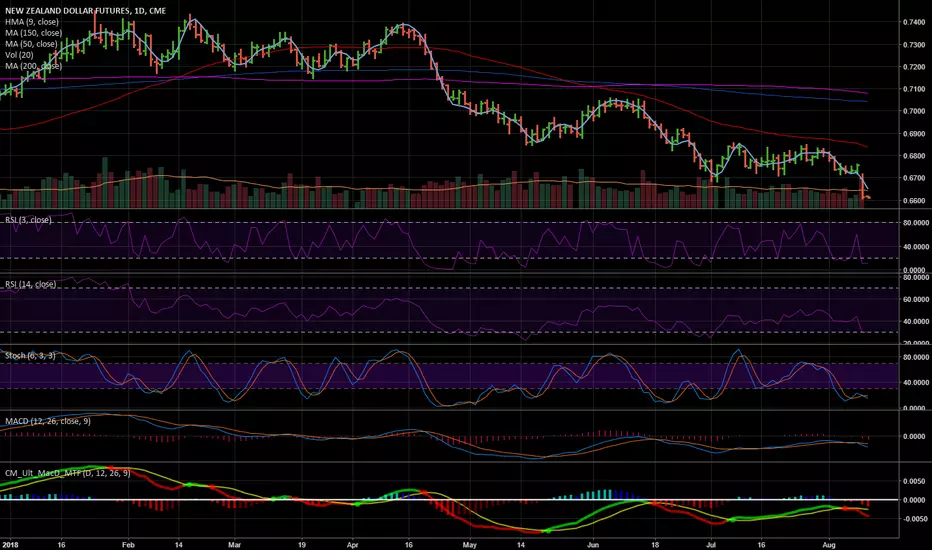The width and height of the screenshot is (932, 550).
Task: Select the MA (200, close) indicator legend
Action: [33, 66]
